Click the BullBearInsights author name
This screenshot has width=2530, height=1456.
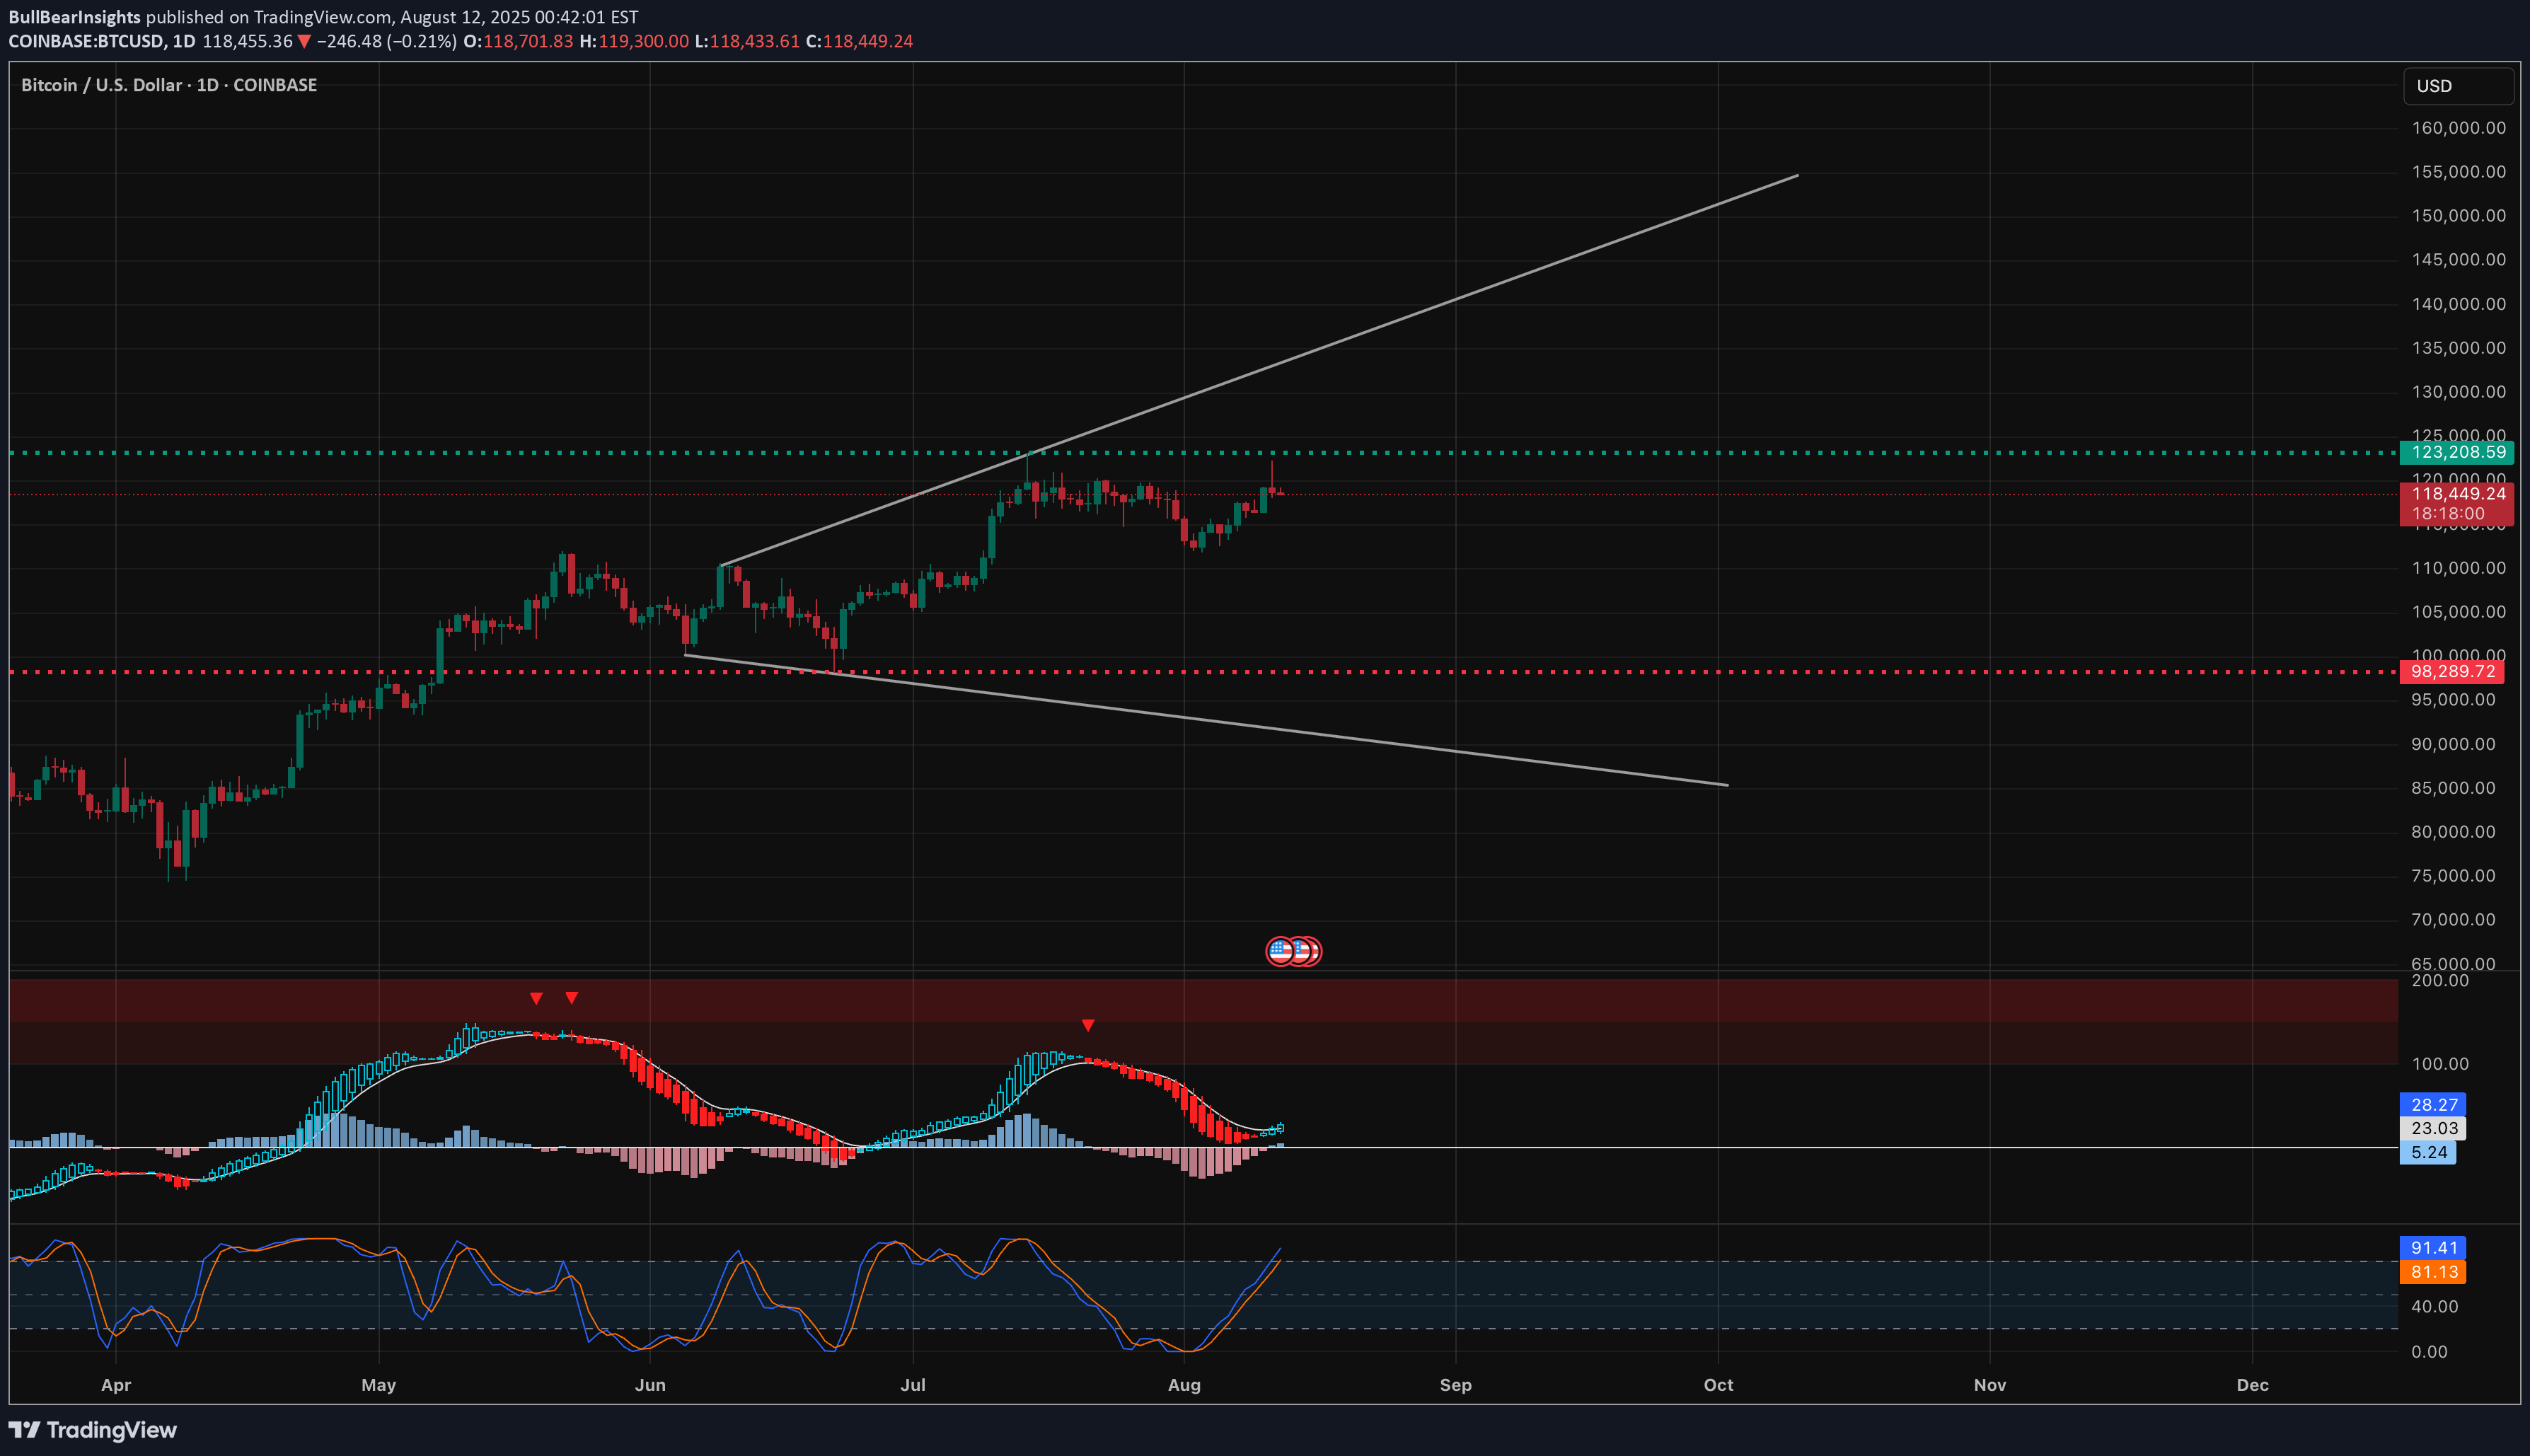coord(74,17)
